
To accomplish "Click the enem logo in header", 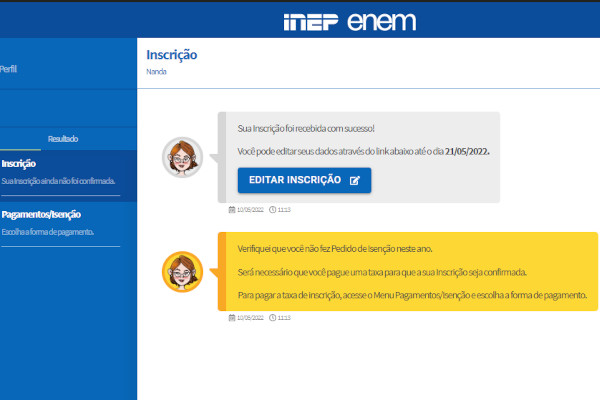I will (x=382, y=21).
